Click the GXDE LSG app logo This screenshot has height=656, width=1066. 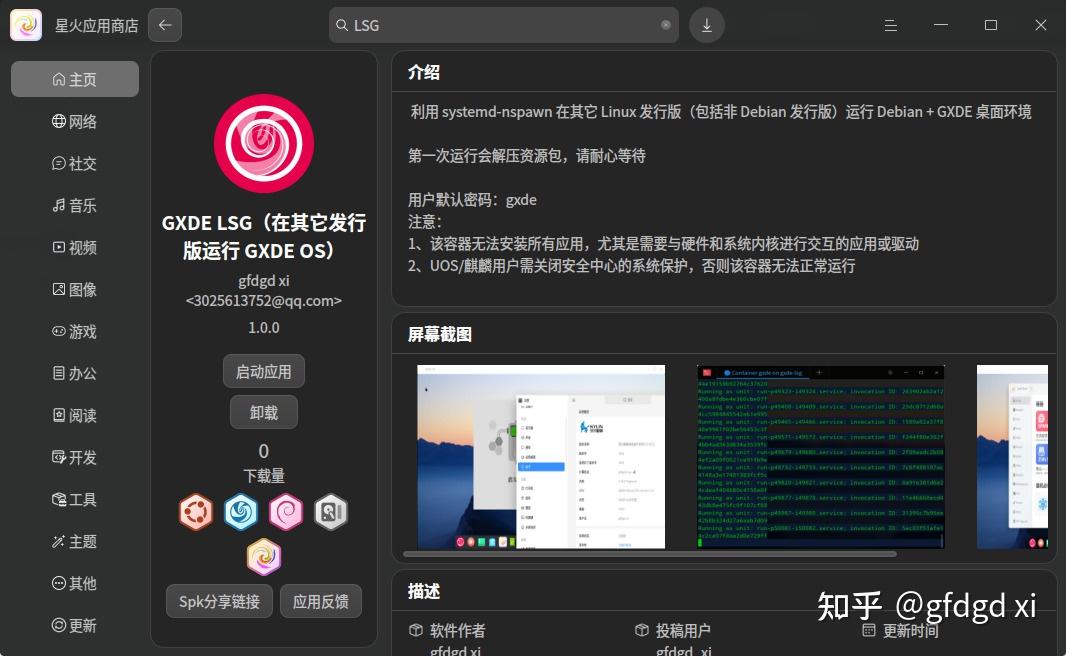[263, 142]
